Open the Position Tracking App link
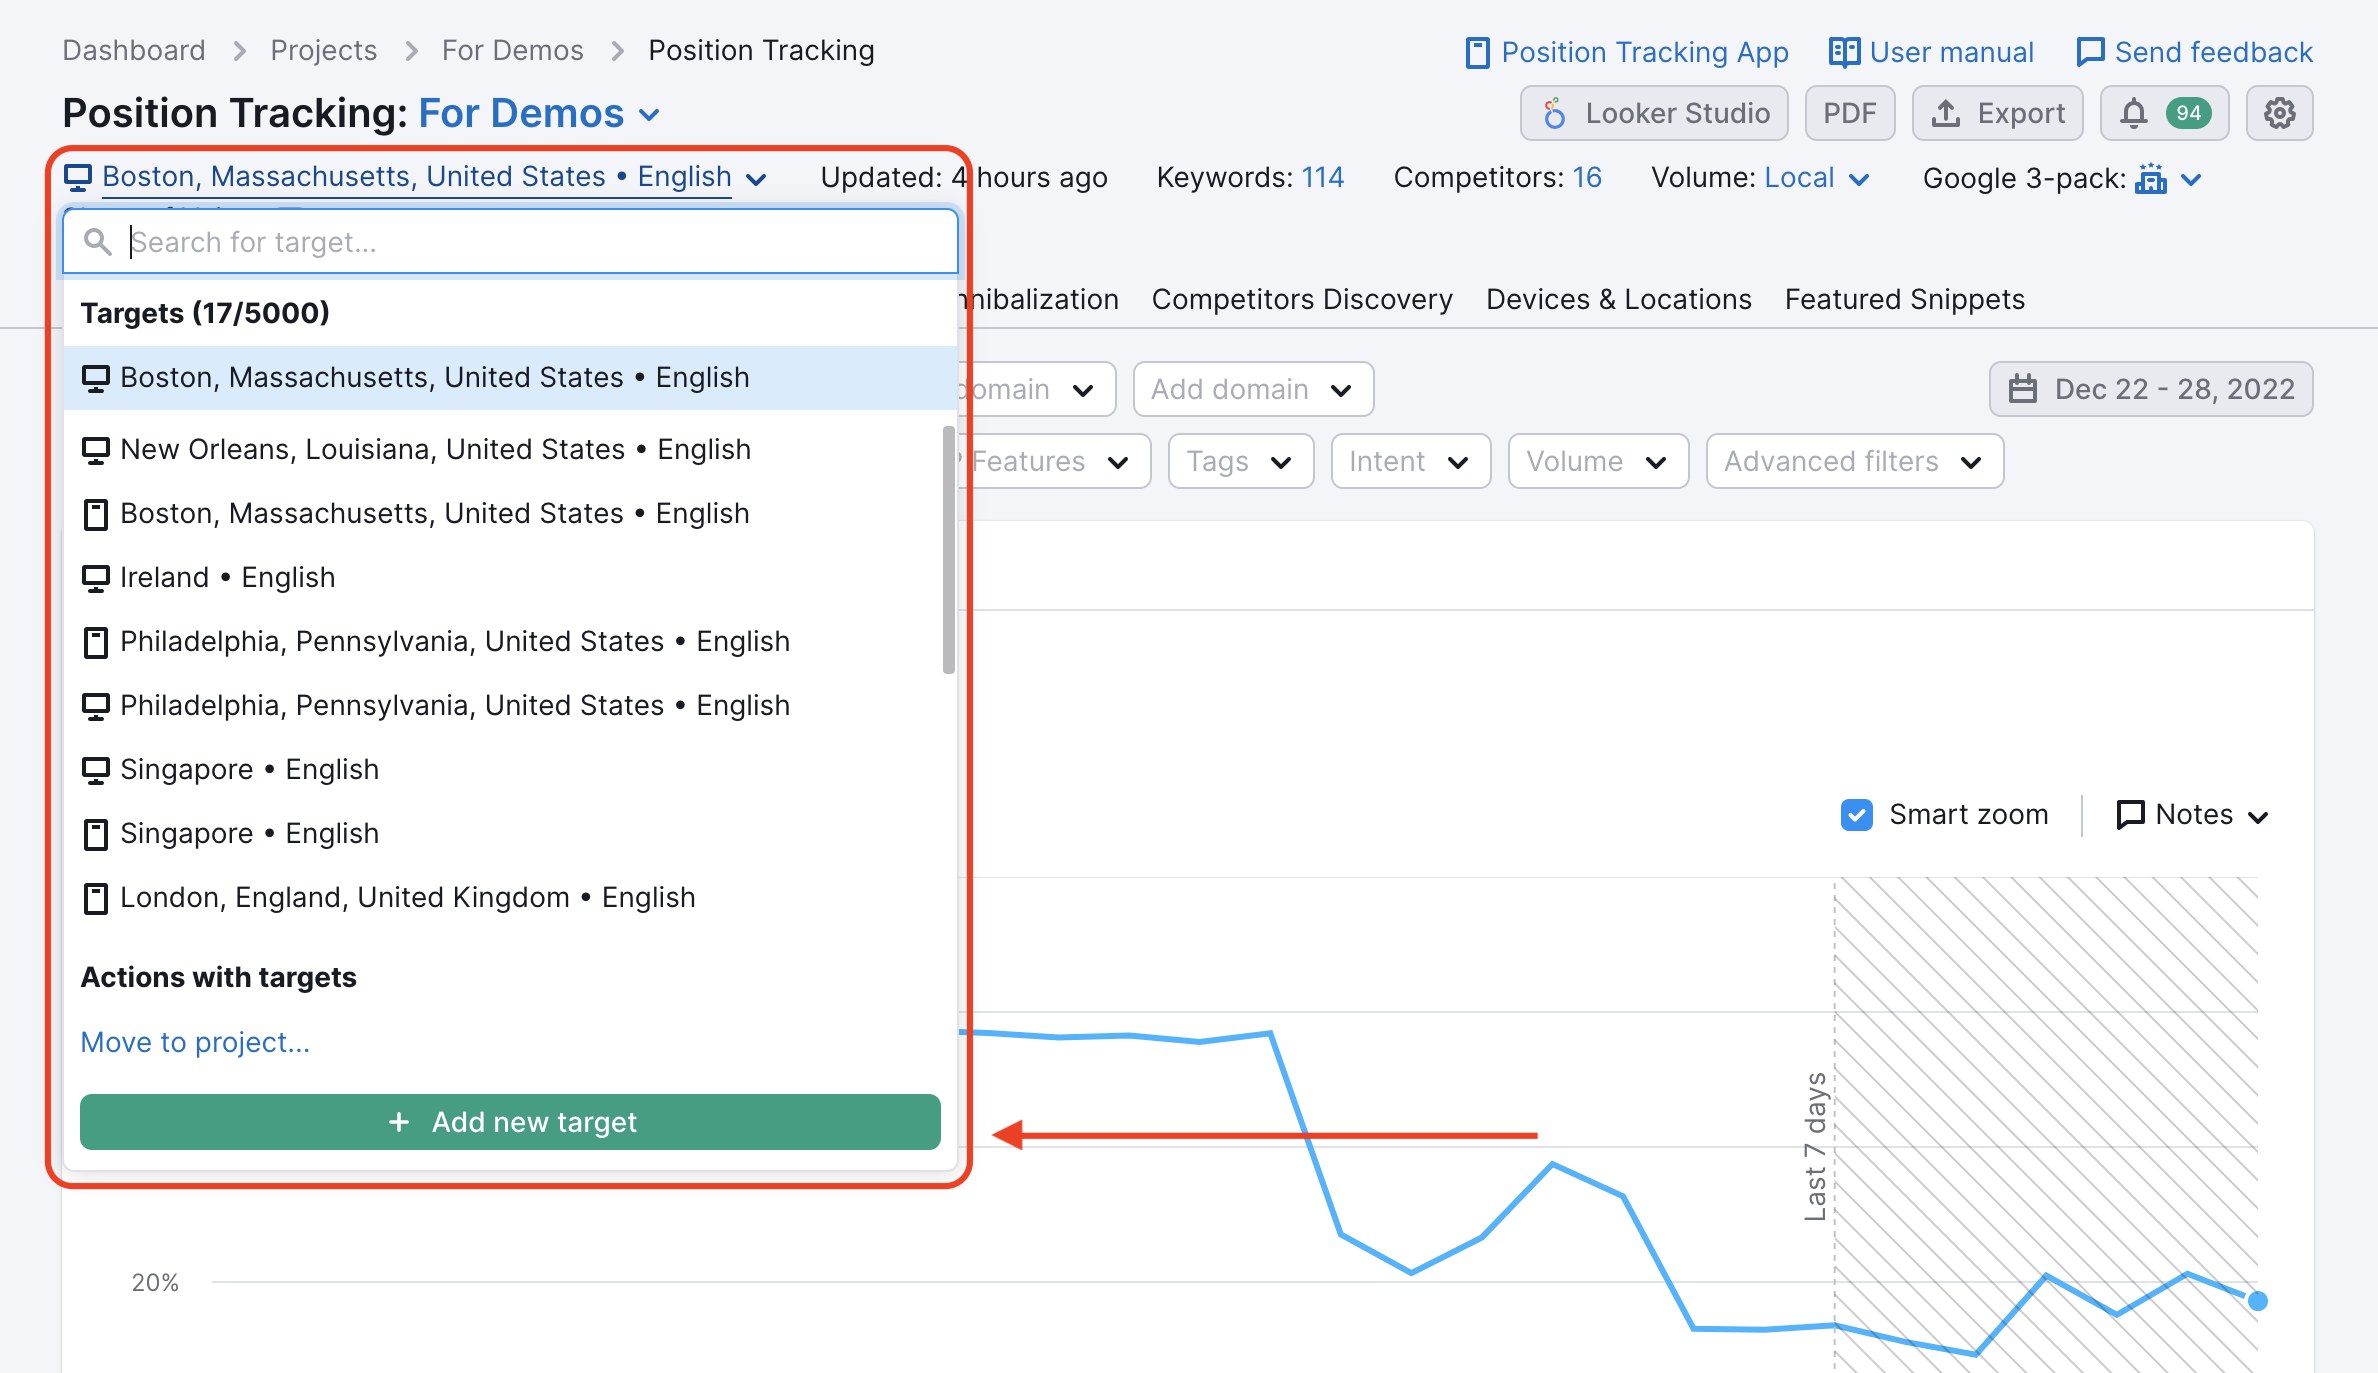The image size is (2378, 1373). coord(1627,52)
